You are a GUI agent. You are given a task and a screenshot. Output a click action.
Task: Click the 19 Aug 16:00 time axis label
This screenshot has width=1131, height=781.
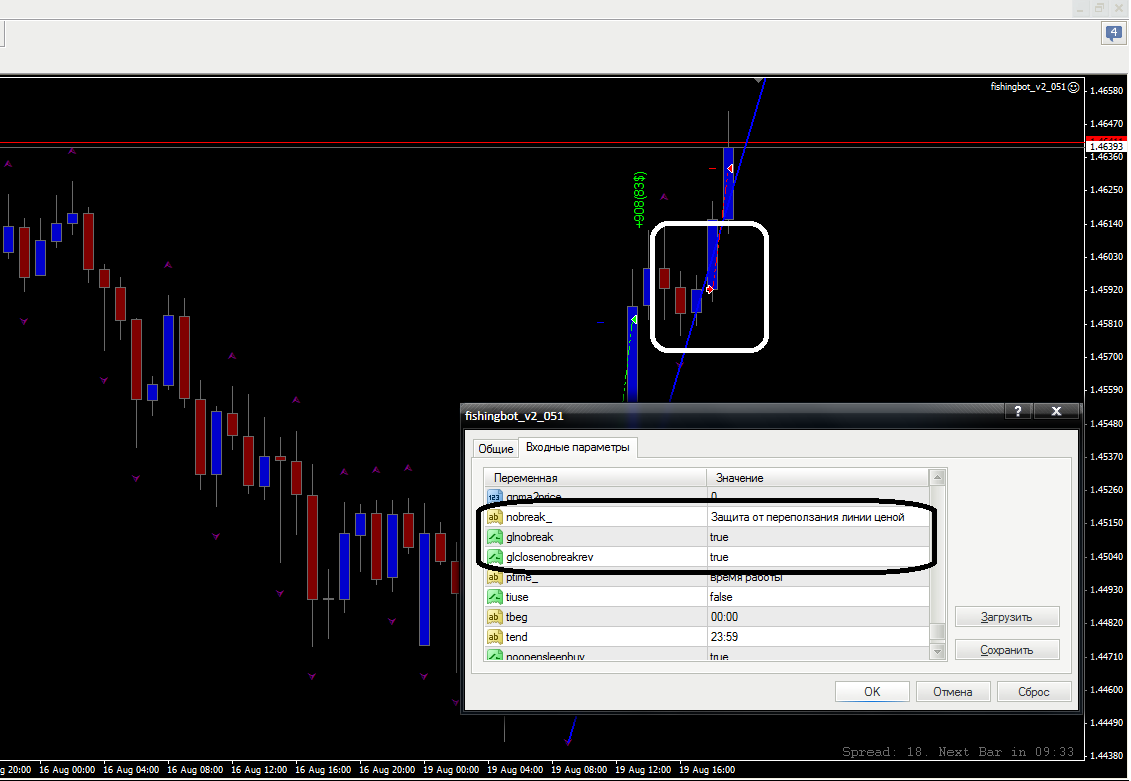point(708,769)
